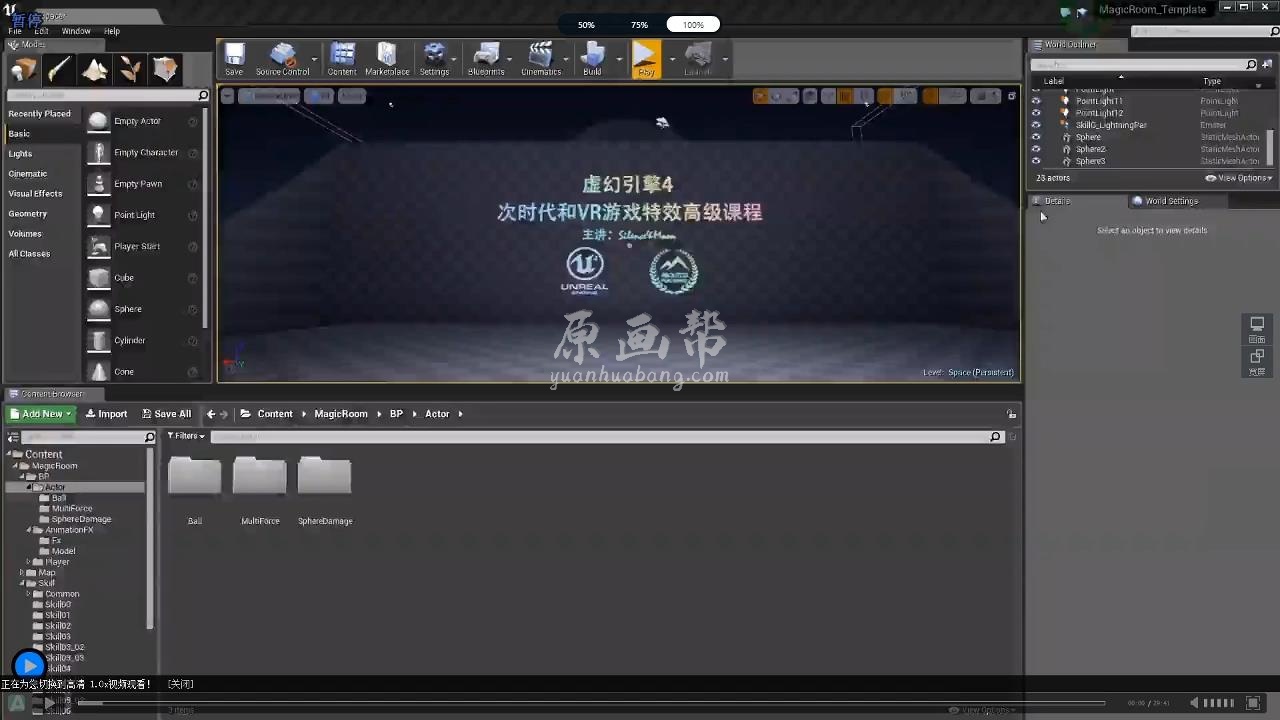
Task: Click the Sphere placement icon
Action: point(98,309)
